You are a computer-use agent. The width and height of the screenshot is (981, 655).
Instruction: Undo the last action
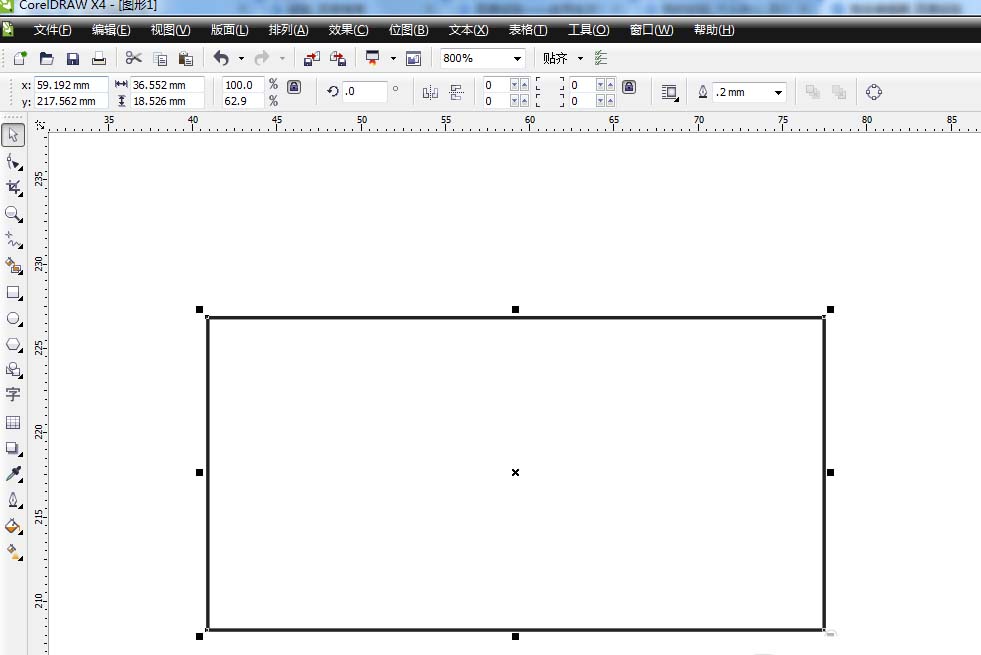(221, 58)
